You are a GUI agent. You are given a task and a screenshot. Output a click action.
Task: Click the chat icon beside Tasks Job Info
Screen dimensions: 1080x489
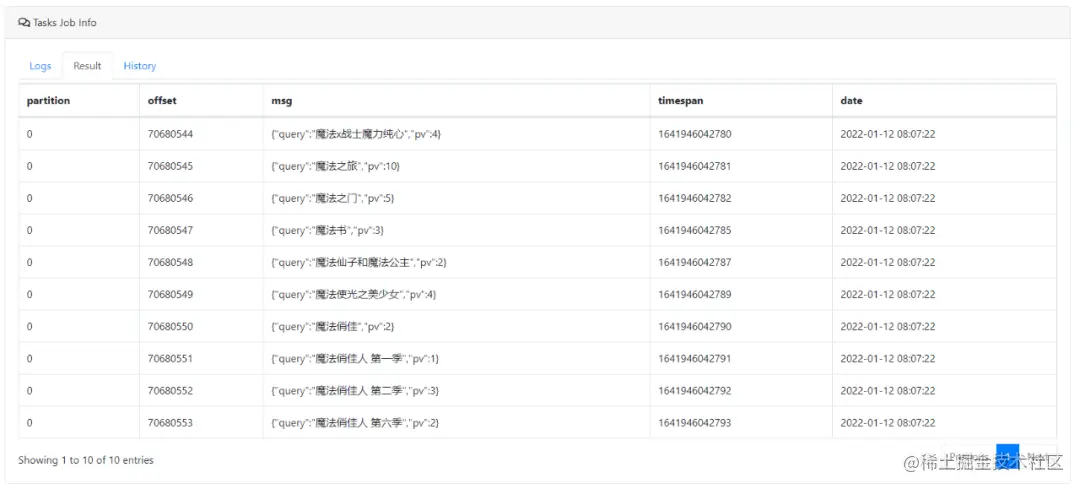pos(23,23)
